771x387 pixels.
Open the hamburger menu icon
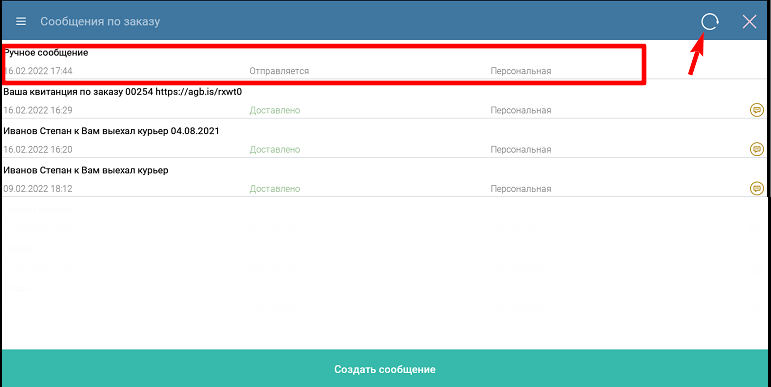coord(21,22)
